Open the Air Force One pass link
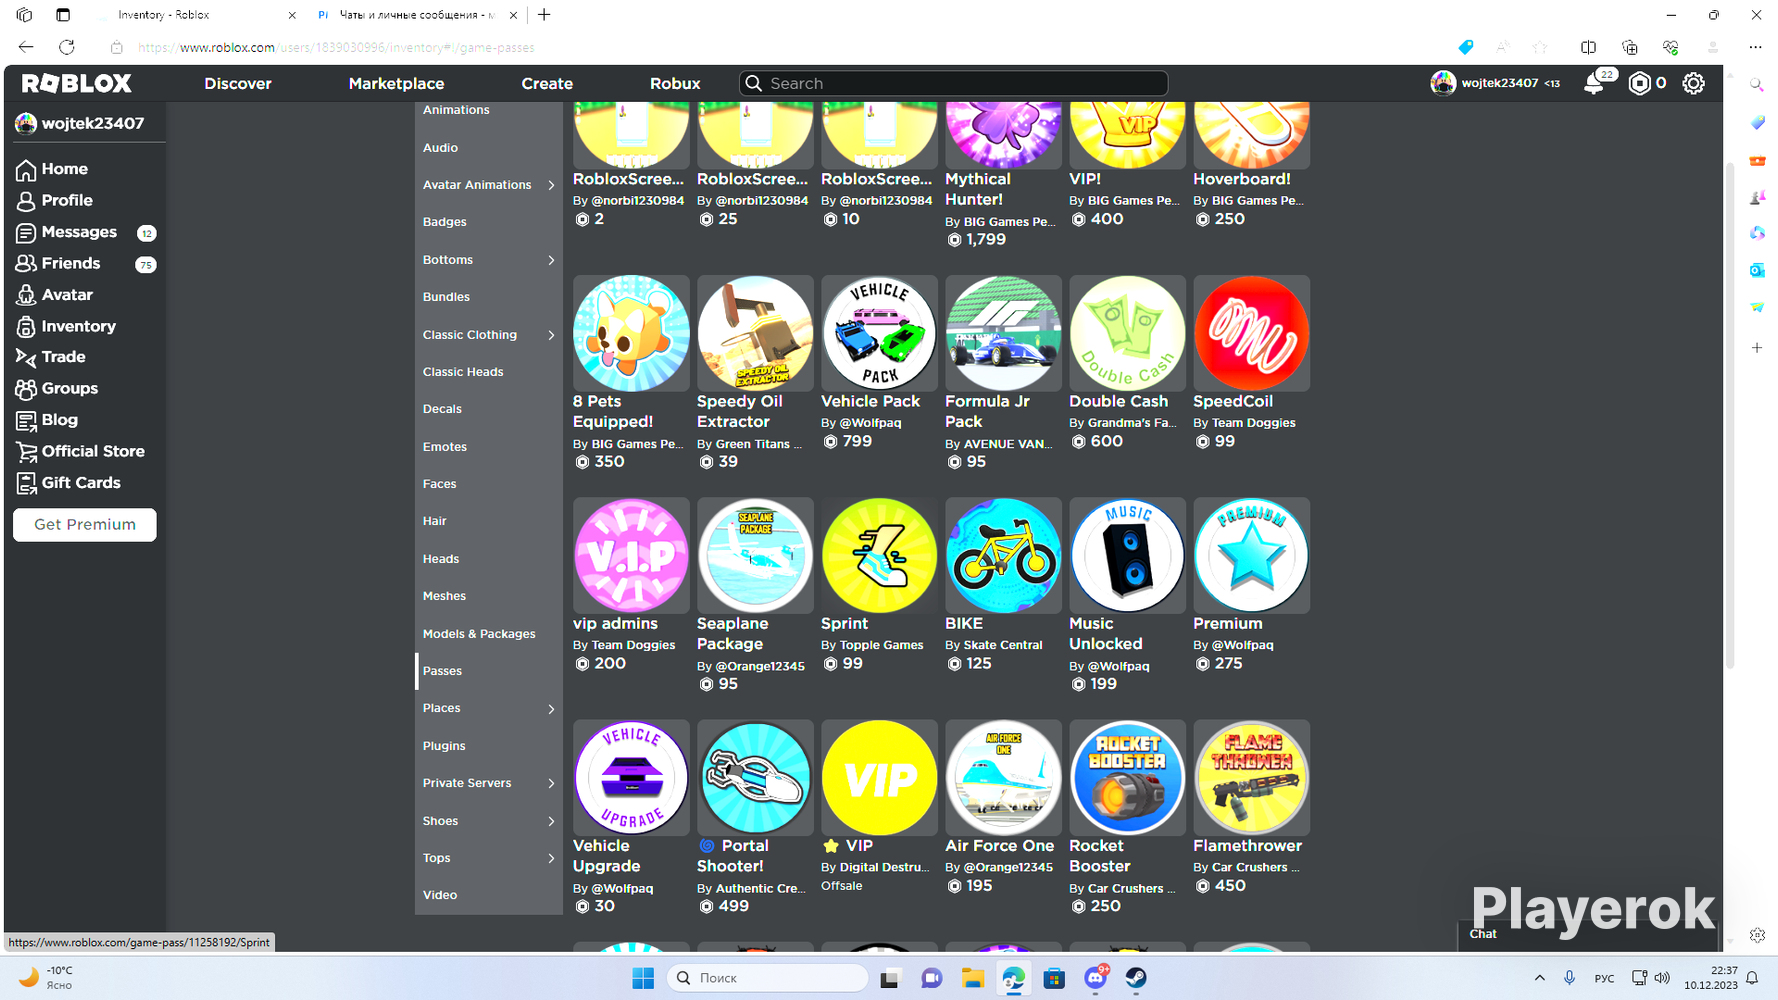1778x1000 pixels. (999, 846)
